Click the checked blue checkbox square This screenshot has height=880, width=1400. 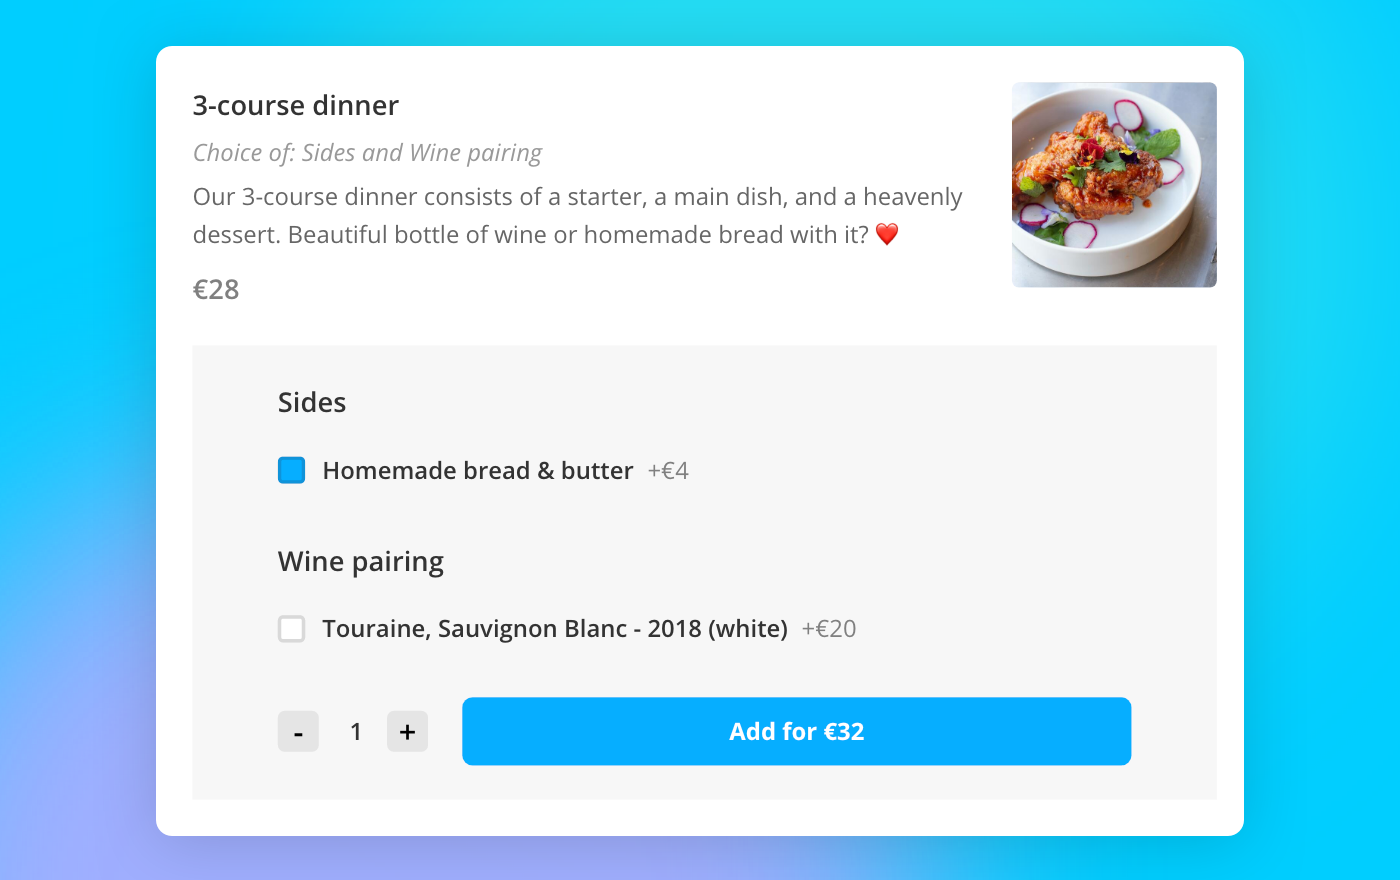[x=291, y=469]
